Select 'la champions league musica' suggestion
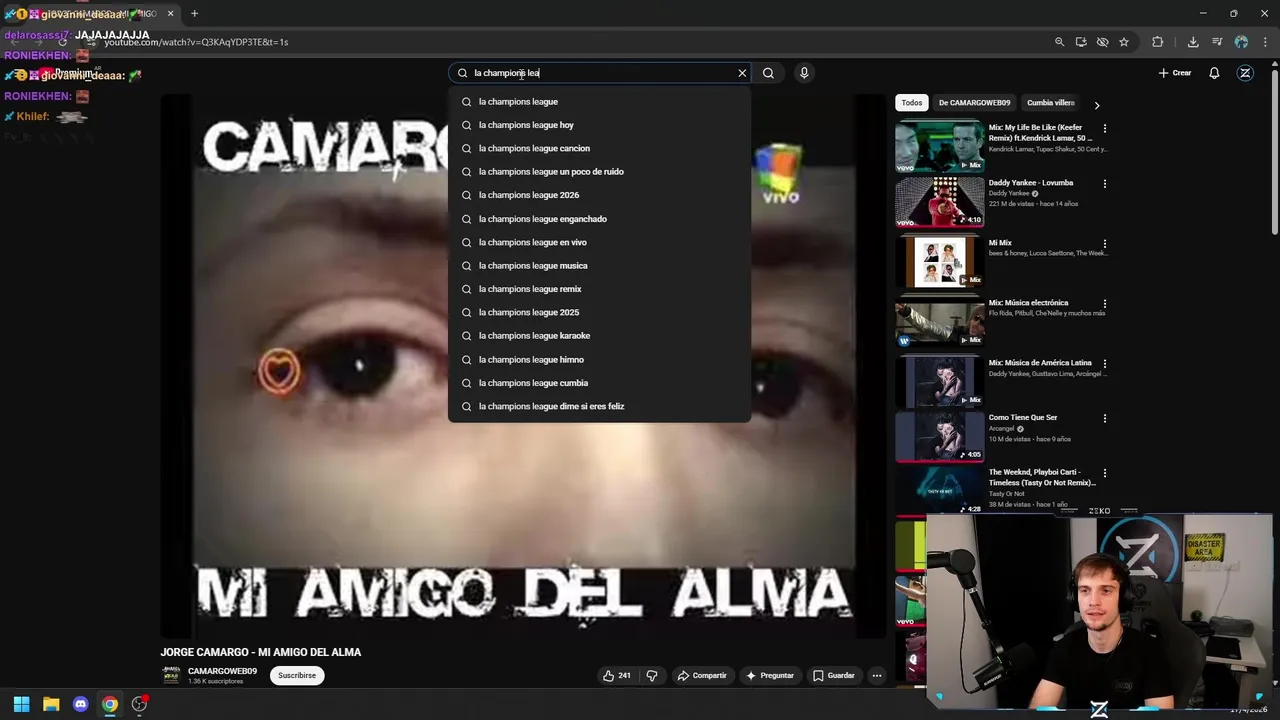Image resolution: width=1280 pixels, height=720 pixels. [x=599, y=266]
